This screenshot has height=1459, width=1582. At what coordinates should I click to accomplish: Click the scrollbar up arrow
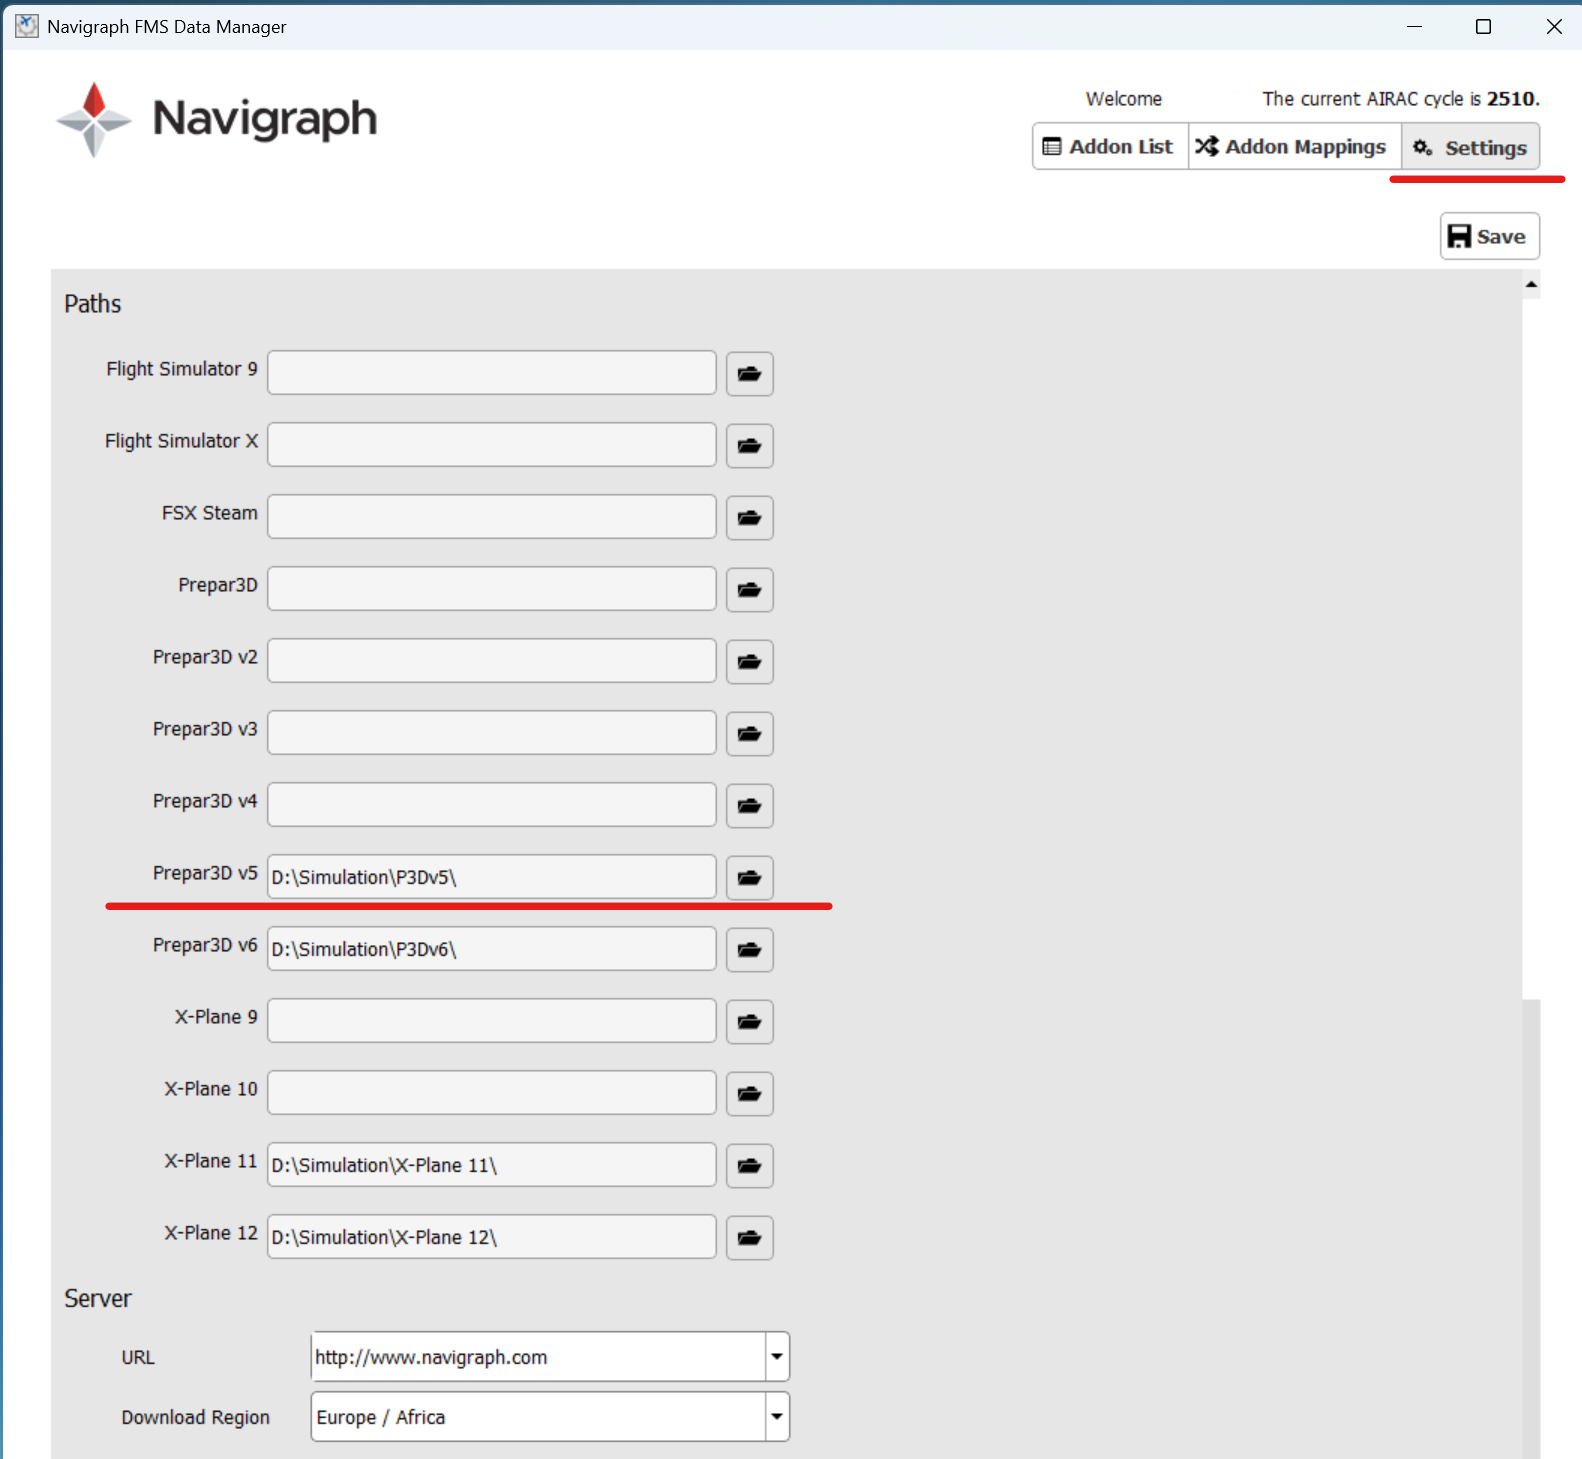pos(1531,285)
